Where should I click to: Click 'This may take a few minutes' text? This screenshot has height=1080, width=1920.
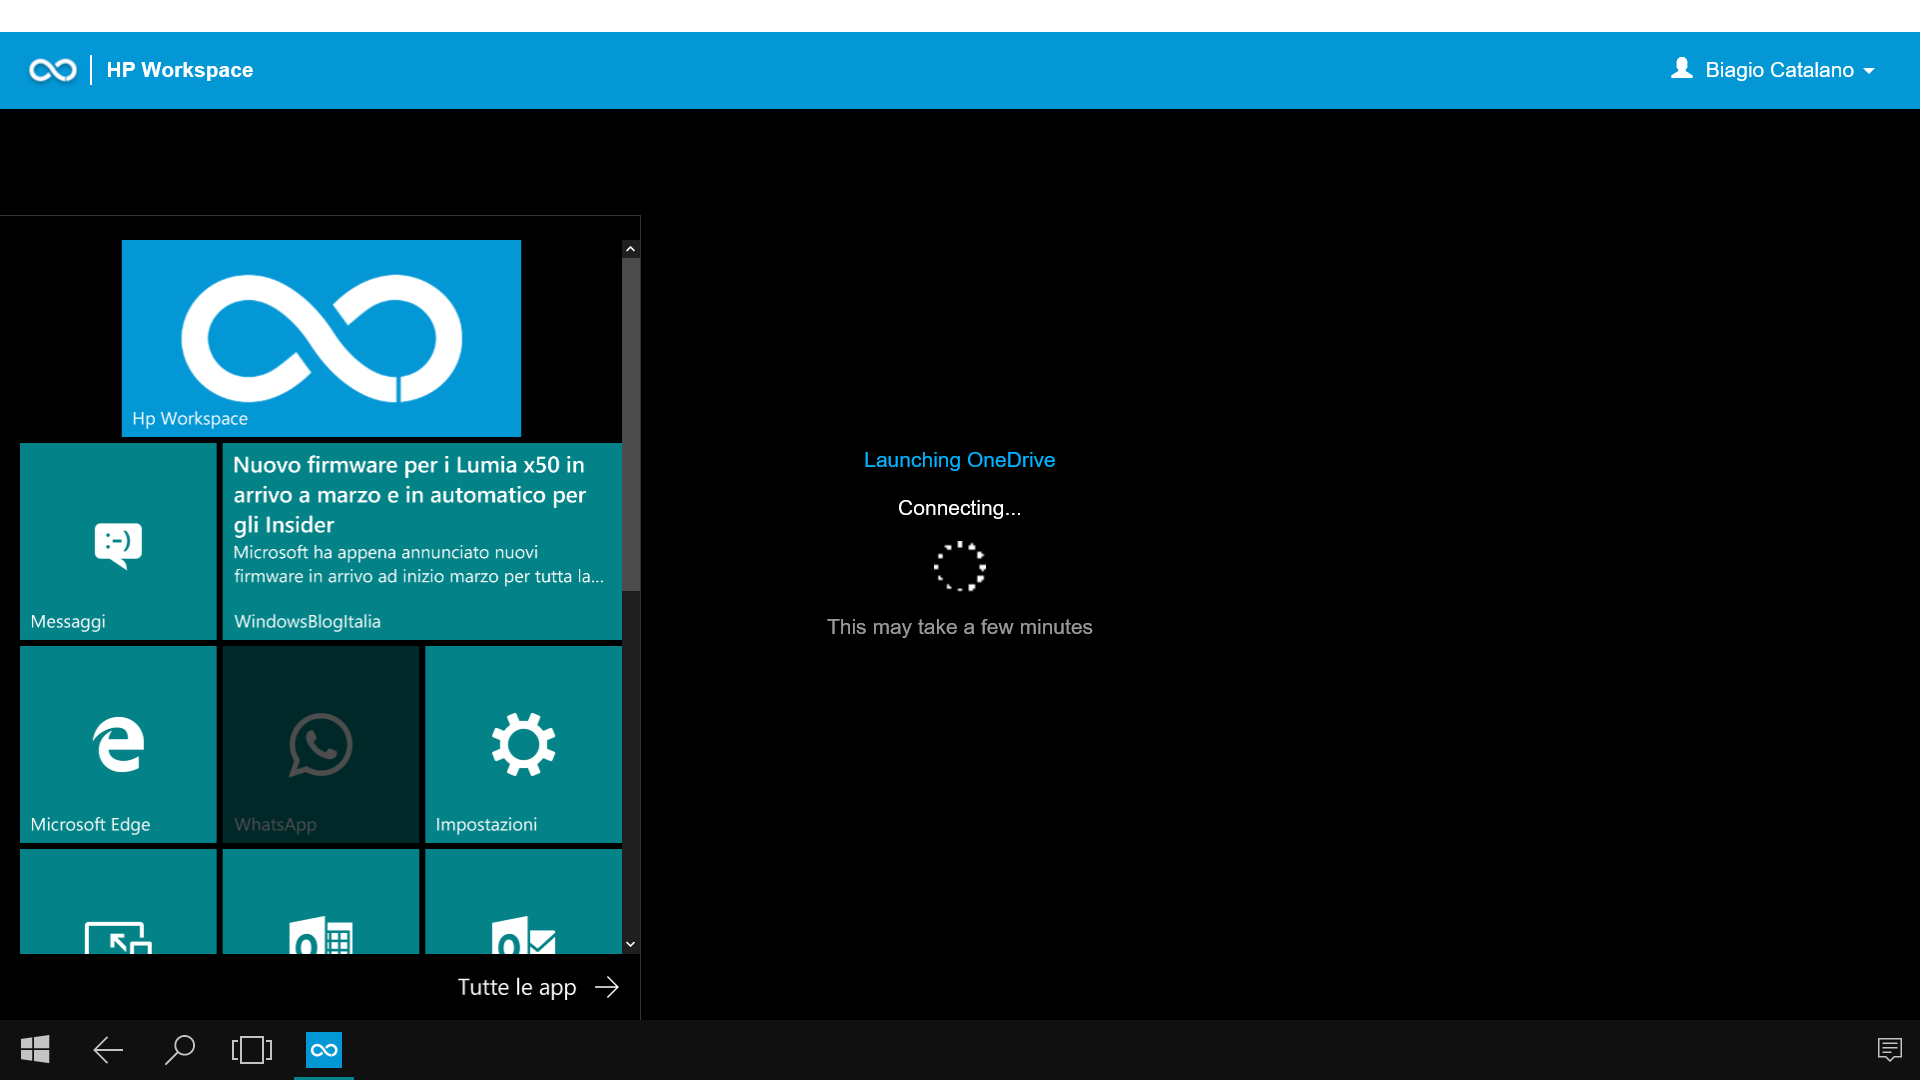tap(959, 627)
